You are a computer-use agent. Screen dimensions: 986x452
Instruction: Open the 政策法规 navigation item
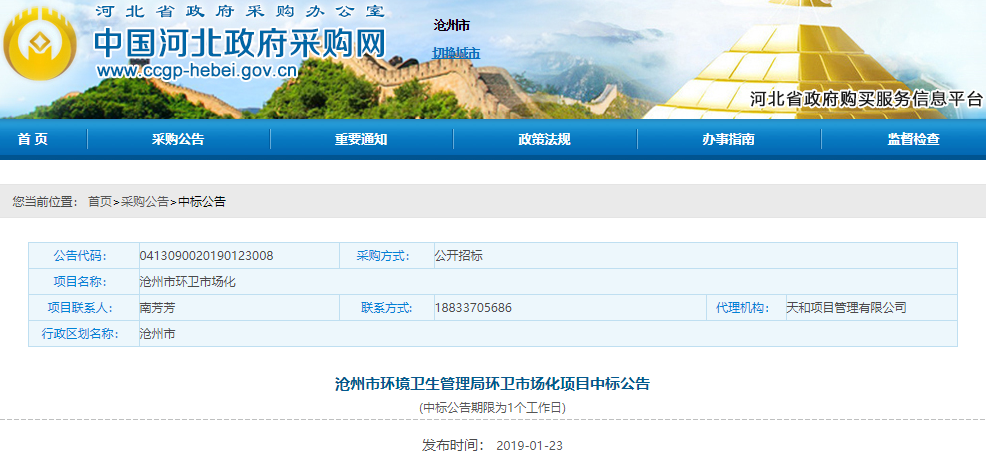[544, 140]
